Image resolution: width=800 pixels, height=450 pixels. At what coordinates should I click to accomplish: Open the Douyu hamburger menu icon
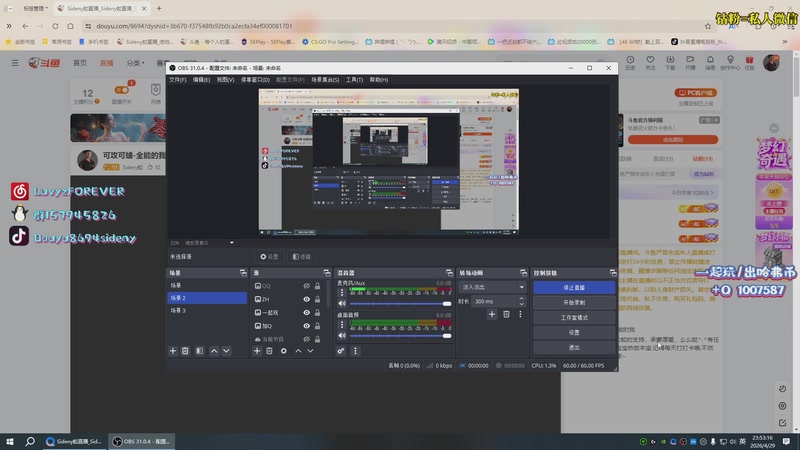click(x=15, y=63)
